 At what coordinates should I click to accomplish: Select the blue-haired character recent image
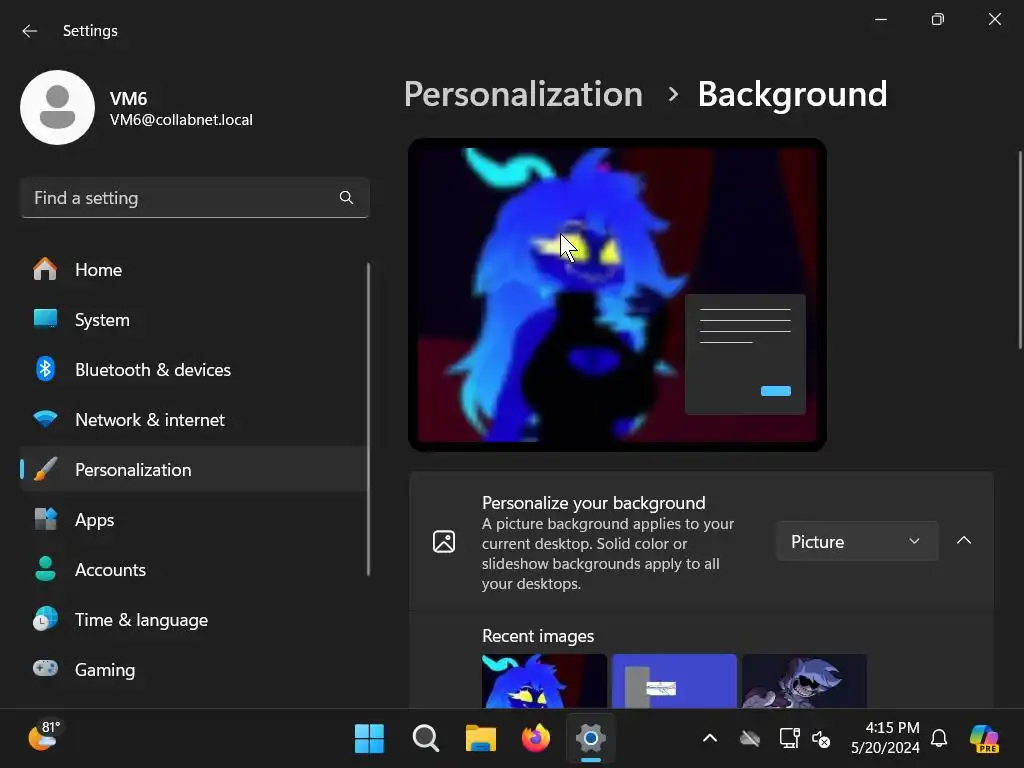[x=544, y=680]
